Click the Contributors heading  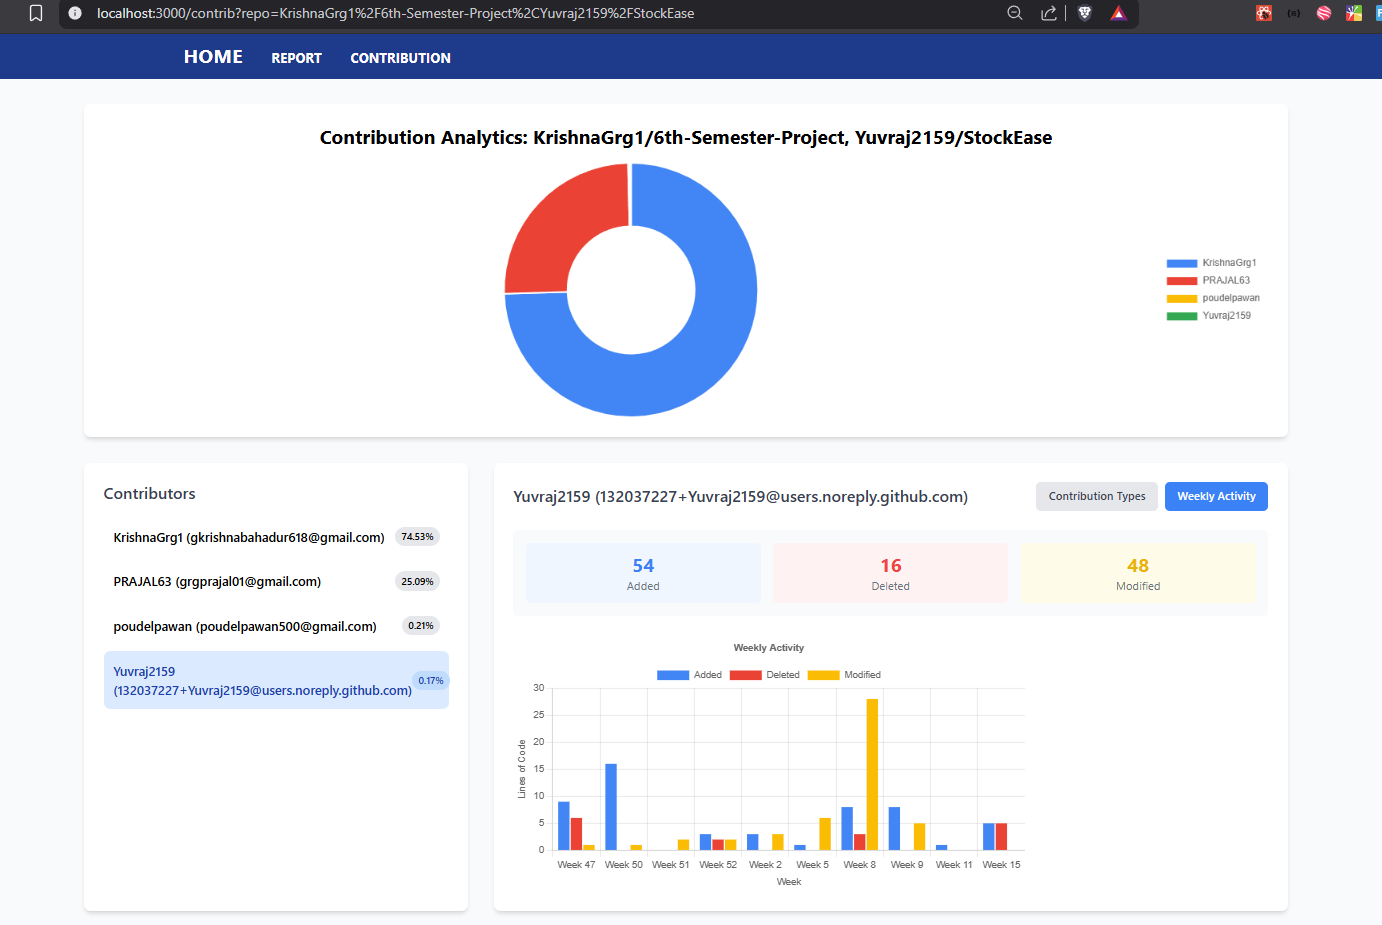[150, 494]
